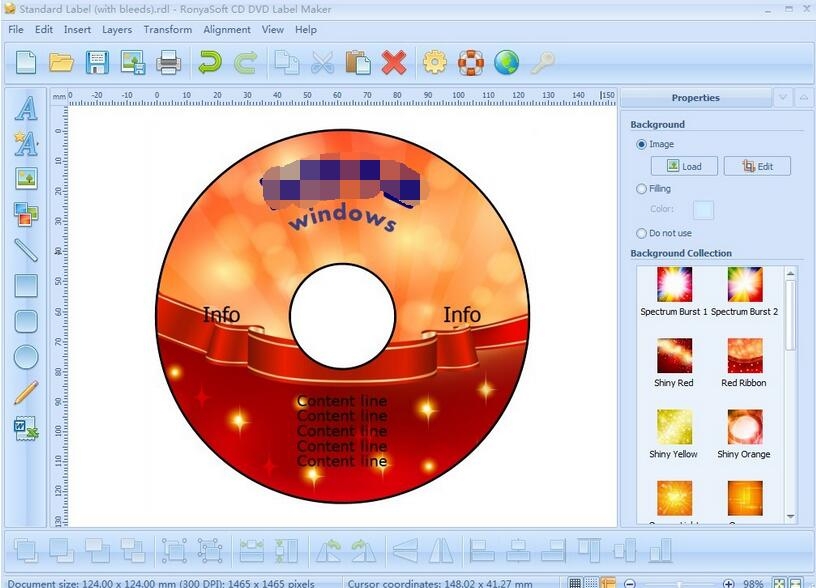
Task: Open the Layers menu
Action: click(x=117, y=30)
